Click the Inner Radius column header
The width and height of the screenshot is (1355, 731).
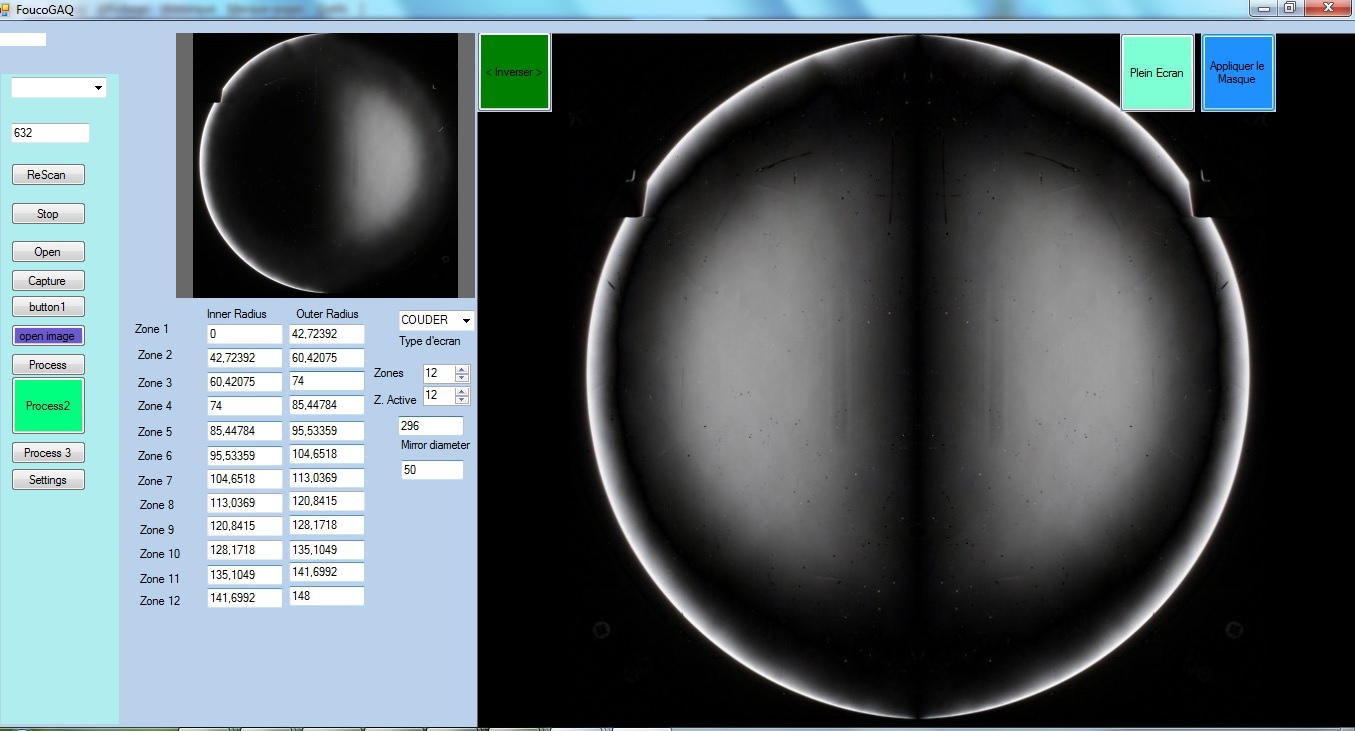click(x=239, y=314)
